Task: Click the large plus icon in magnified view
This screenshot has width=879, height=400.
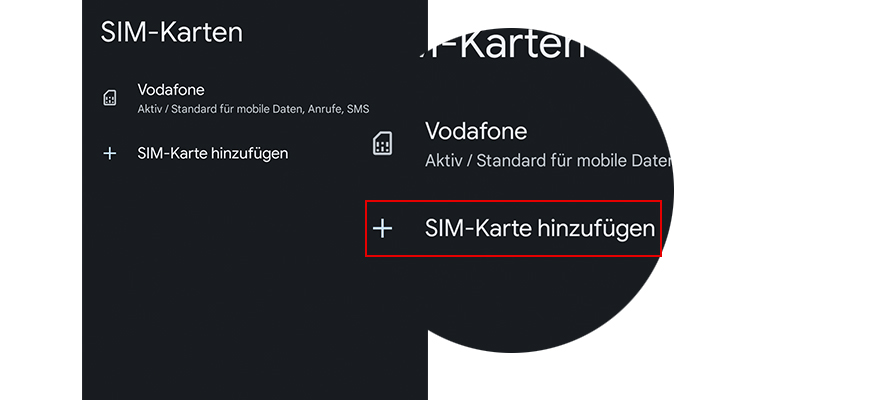Action: tap(382, 229)
